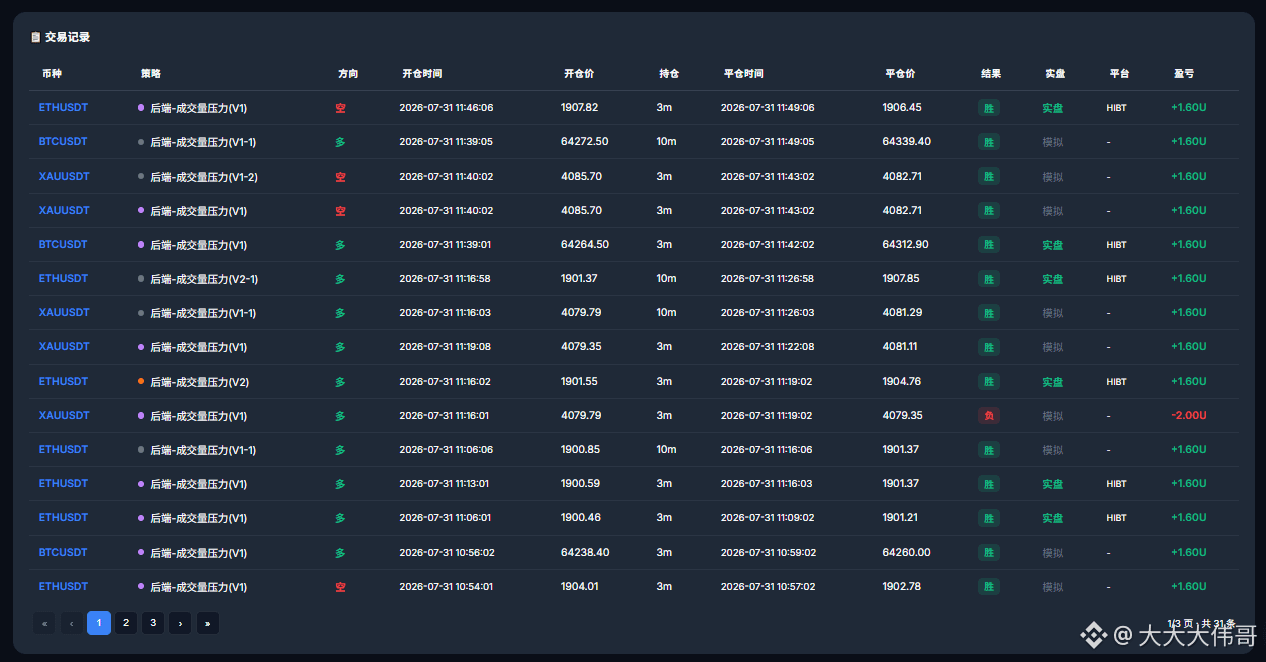Click the purple dot in the 11:46:06 row
This screenshot has height=662, width=1266.
point(141,108)
